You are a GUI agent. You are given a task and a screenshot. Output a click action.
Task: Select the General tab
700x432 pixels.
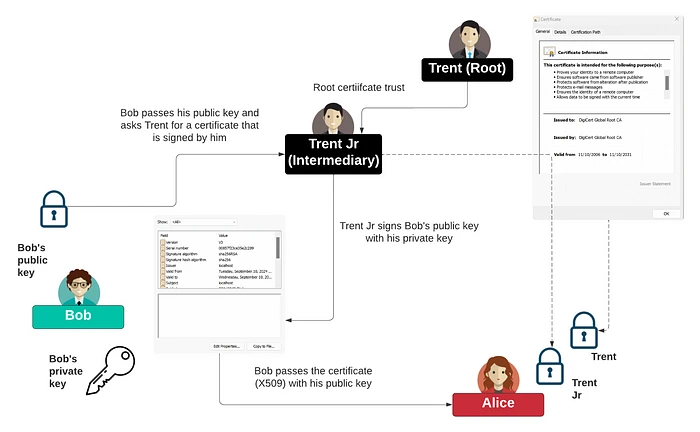(x=543, y=32)
